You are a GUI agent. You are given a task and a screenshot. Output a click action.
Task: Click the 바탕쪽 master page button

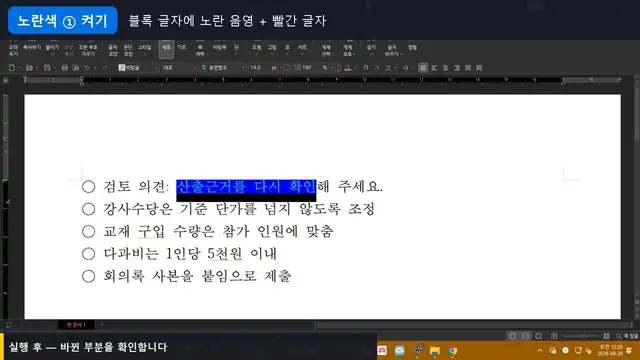pyautogui.click(x=220, y=48)
